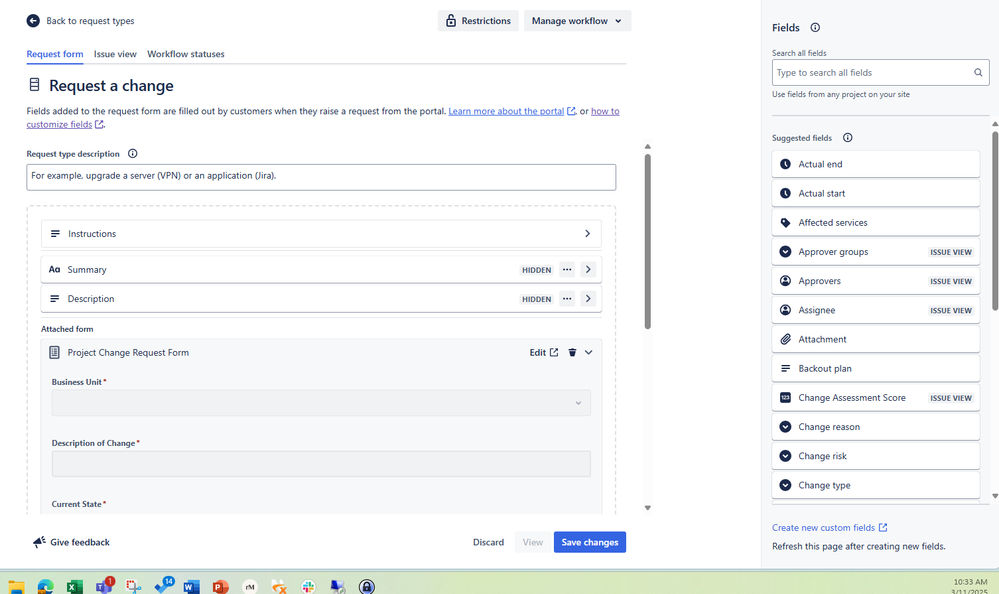999x594 pixels.
Task: Click the Give feedback megaphone icon
Action: 38,541
